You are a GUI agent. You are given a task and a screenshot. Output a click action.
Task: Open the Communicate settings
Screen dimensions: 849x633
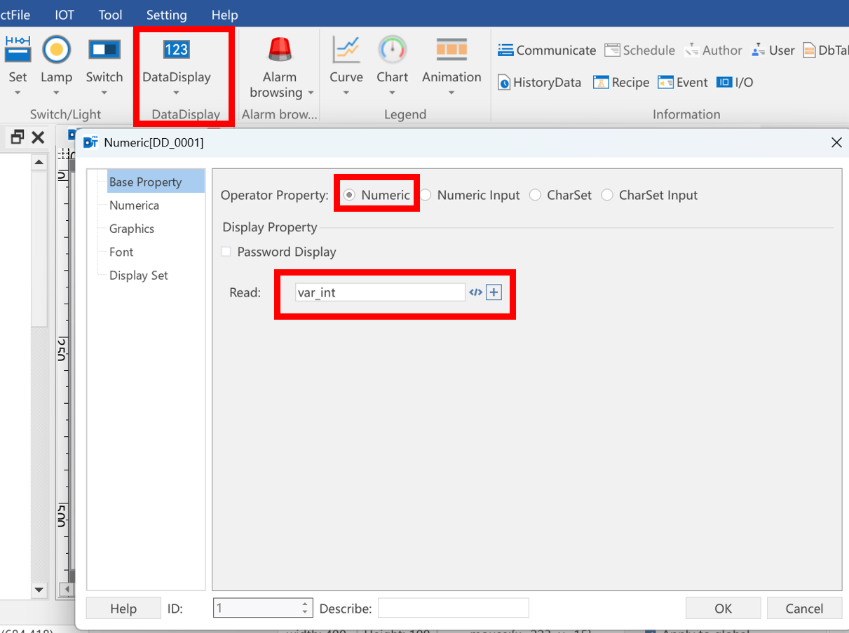tap(547, 50)
